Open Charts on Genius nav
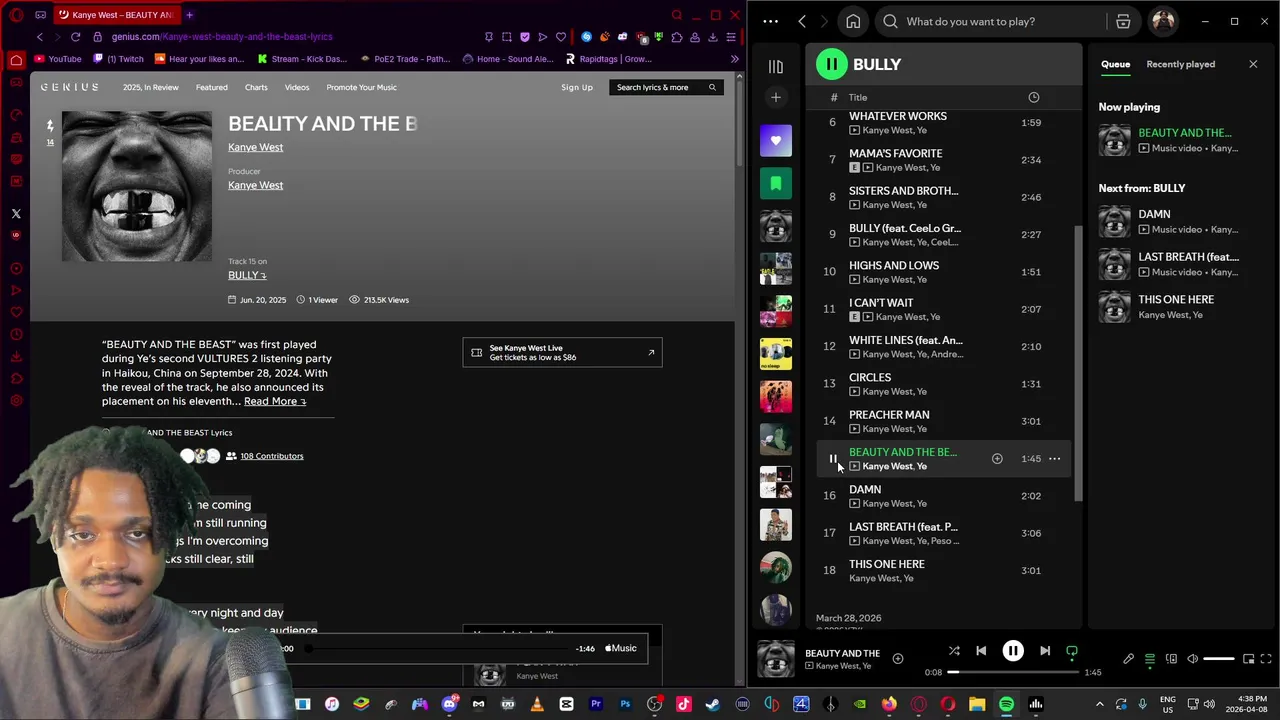Viewport: 1280px width, 720px height. coord(256,87)
